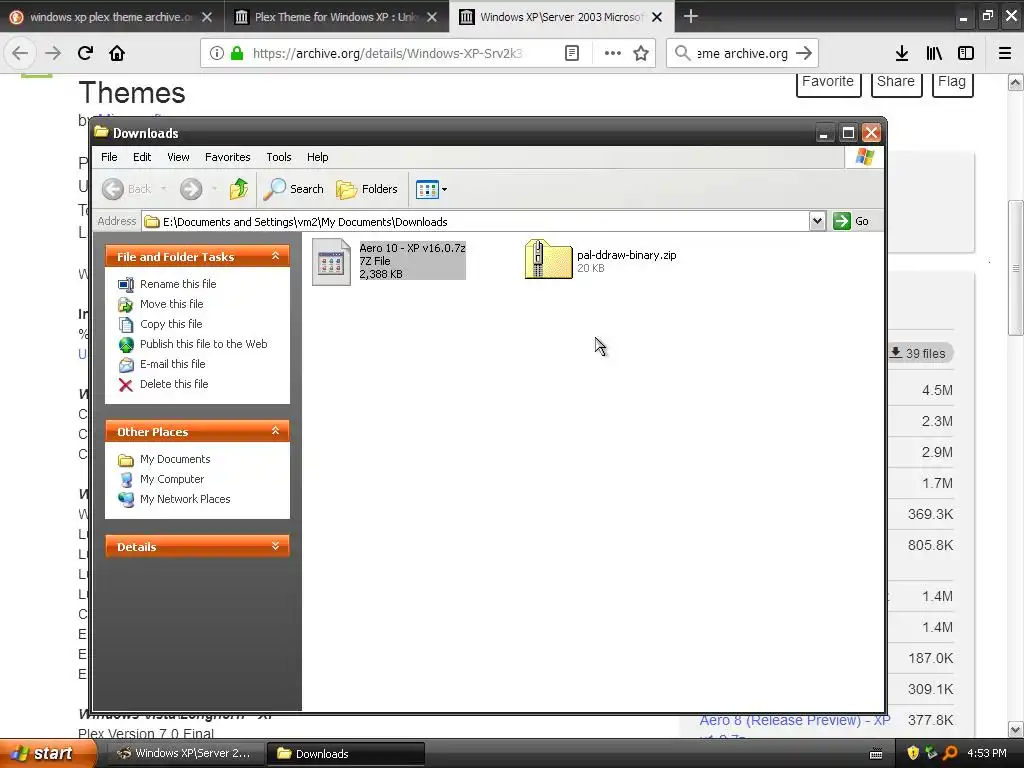This screenshot has height=768, width=1024.
Task: Open Firefox library icon
Action: [934, 53]
